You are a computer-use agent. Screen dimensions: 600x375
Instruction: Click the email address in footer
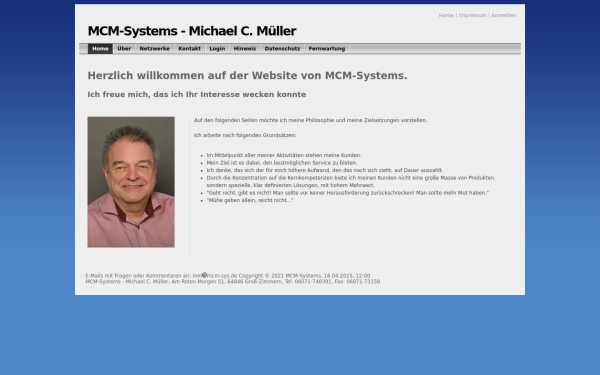click(x=215, y=276)
